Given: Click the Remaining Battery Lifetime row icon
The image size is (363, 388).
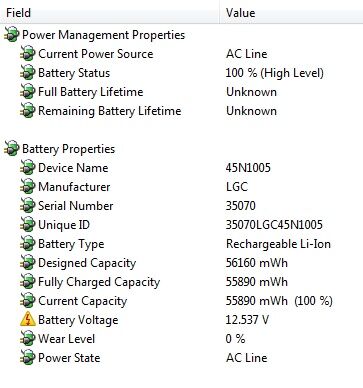Looking at the screenshot, I should (x=28, y=110).
